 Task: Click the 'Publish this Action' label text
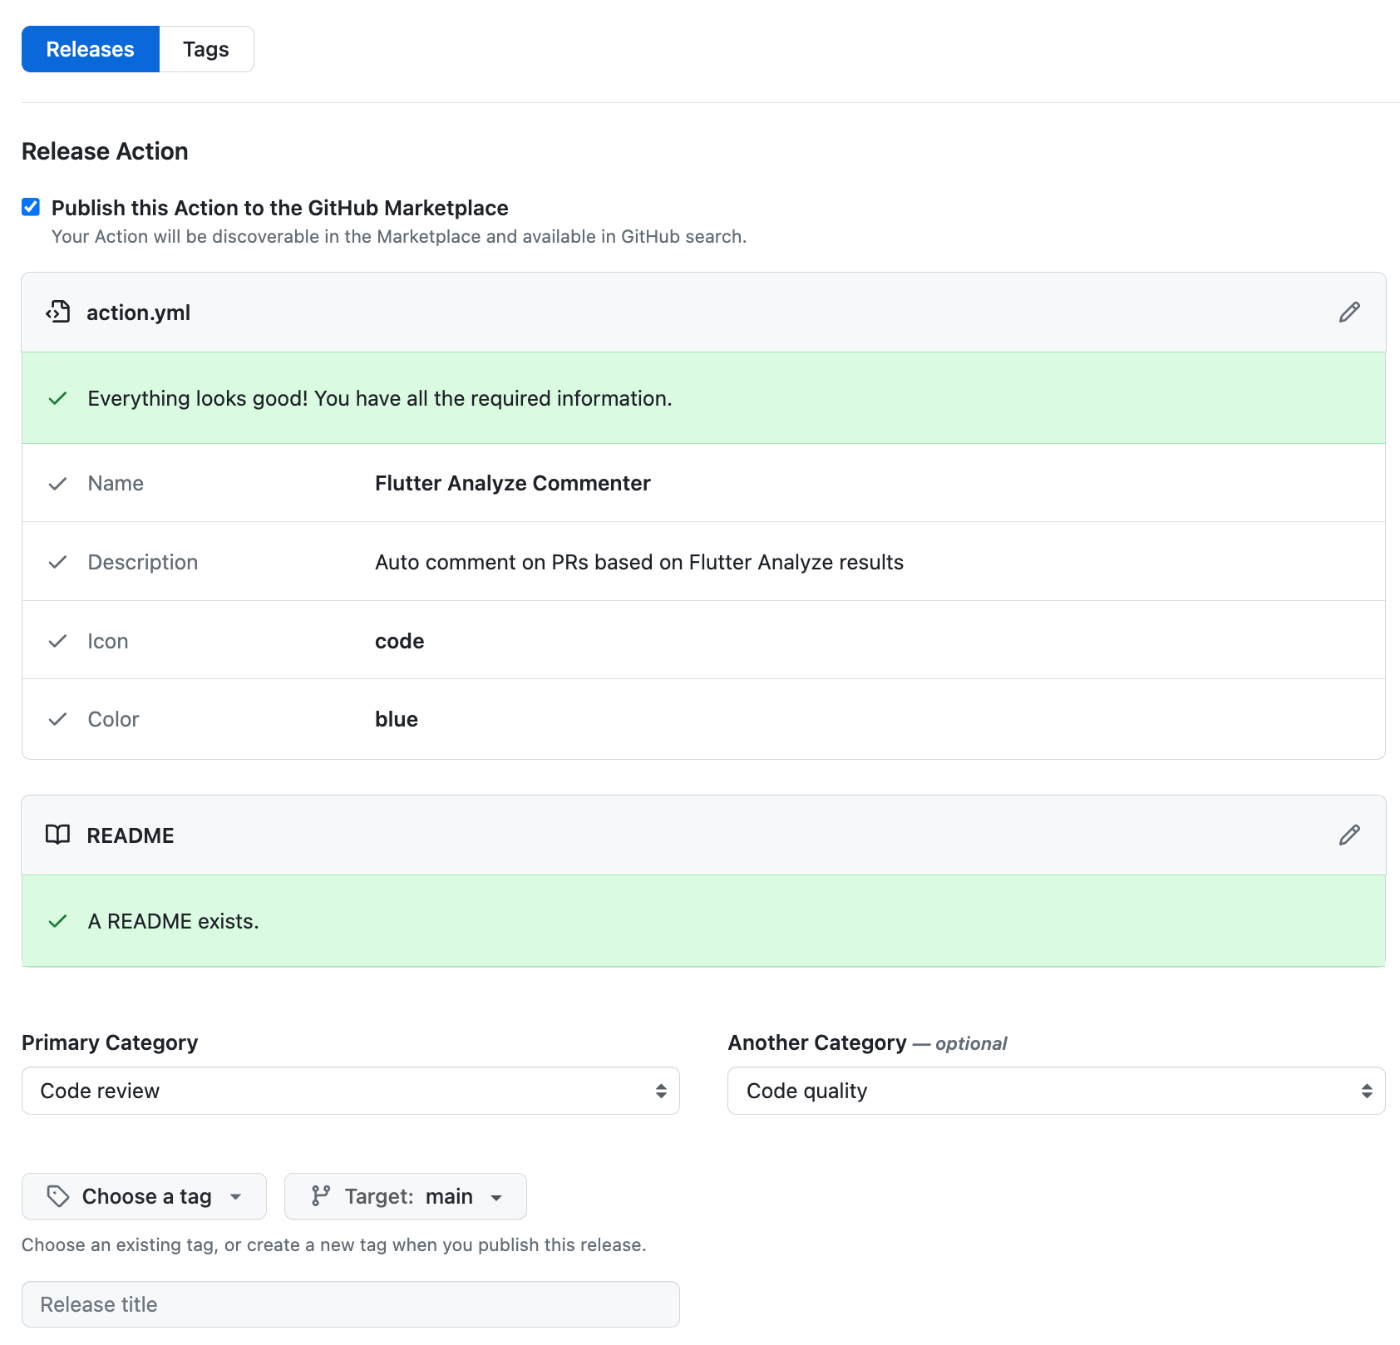point(280,208)
